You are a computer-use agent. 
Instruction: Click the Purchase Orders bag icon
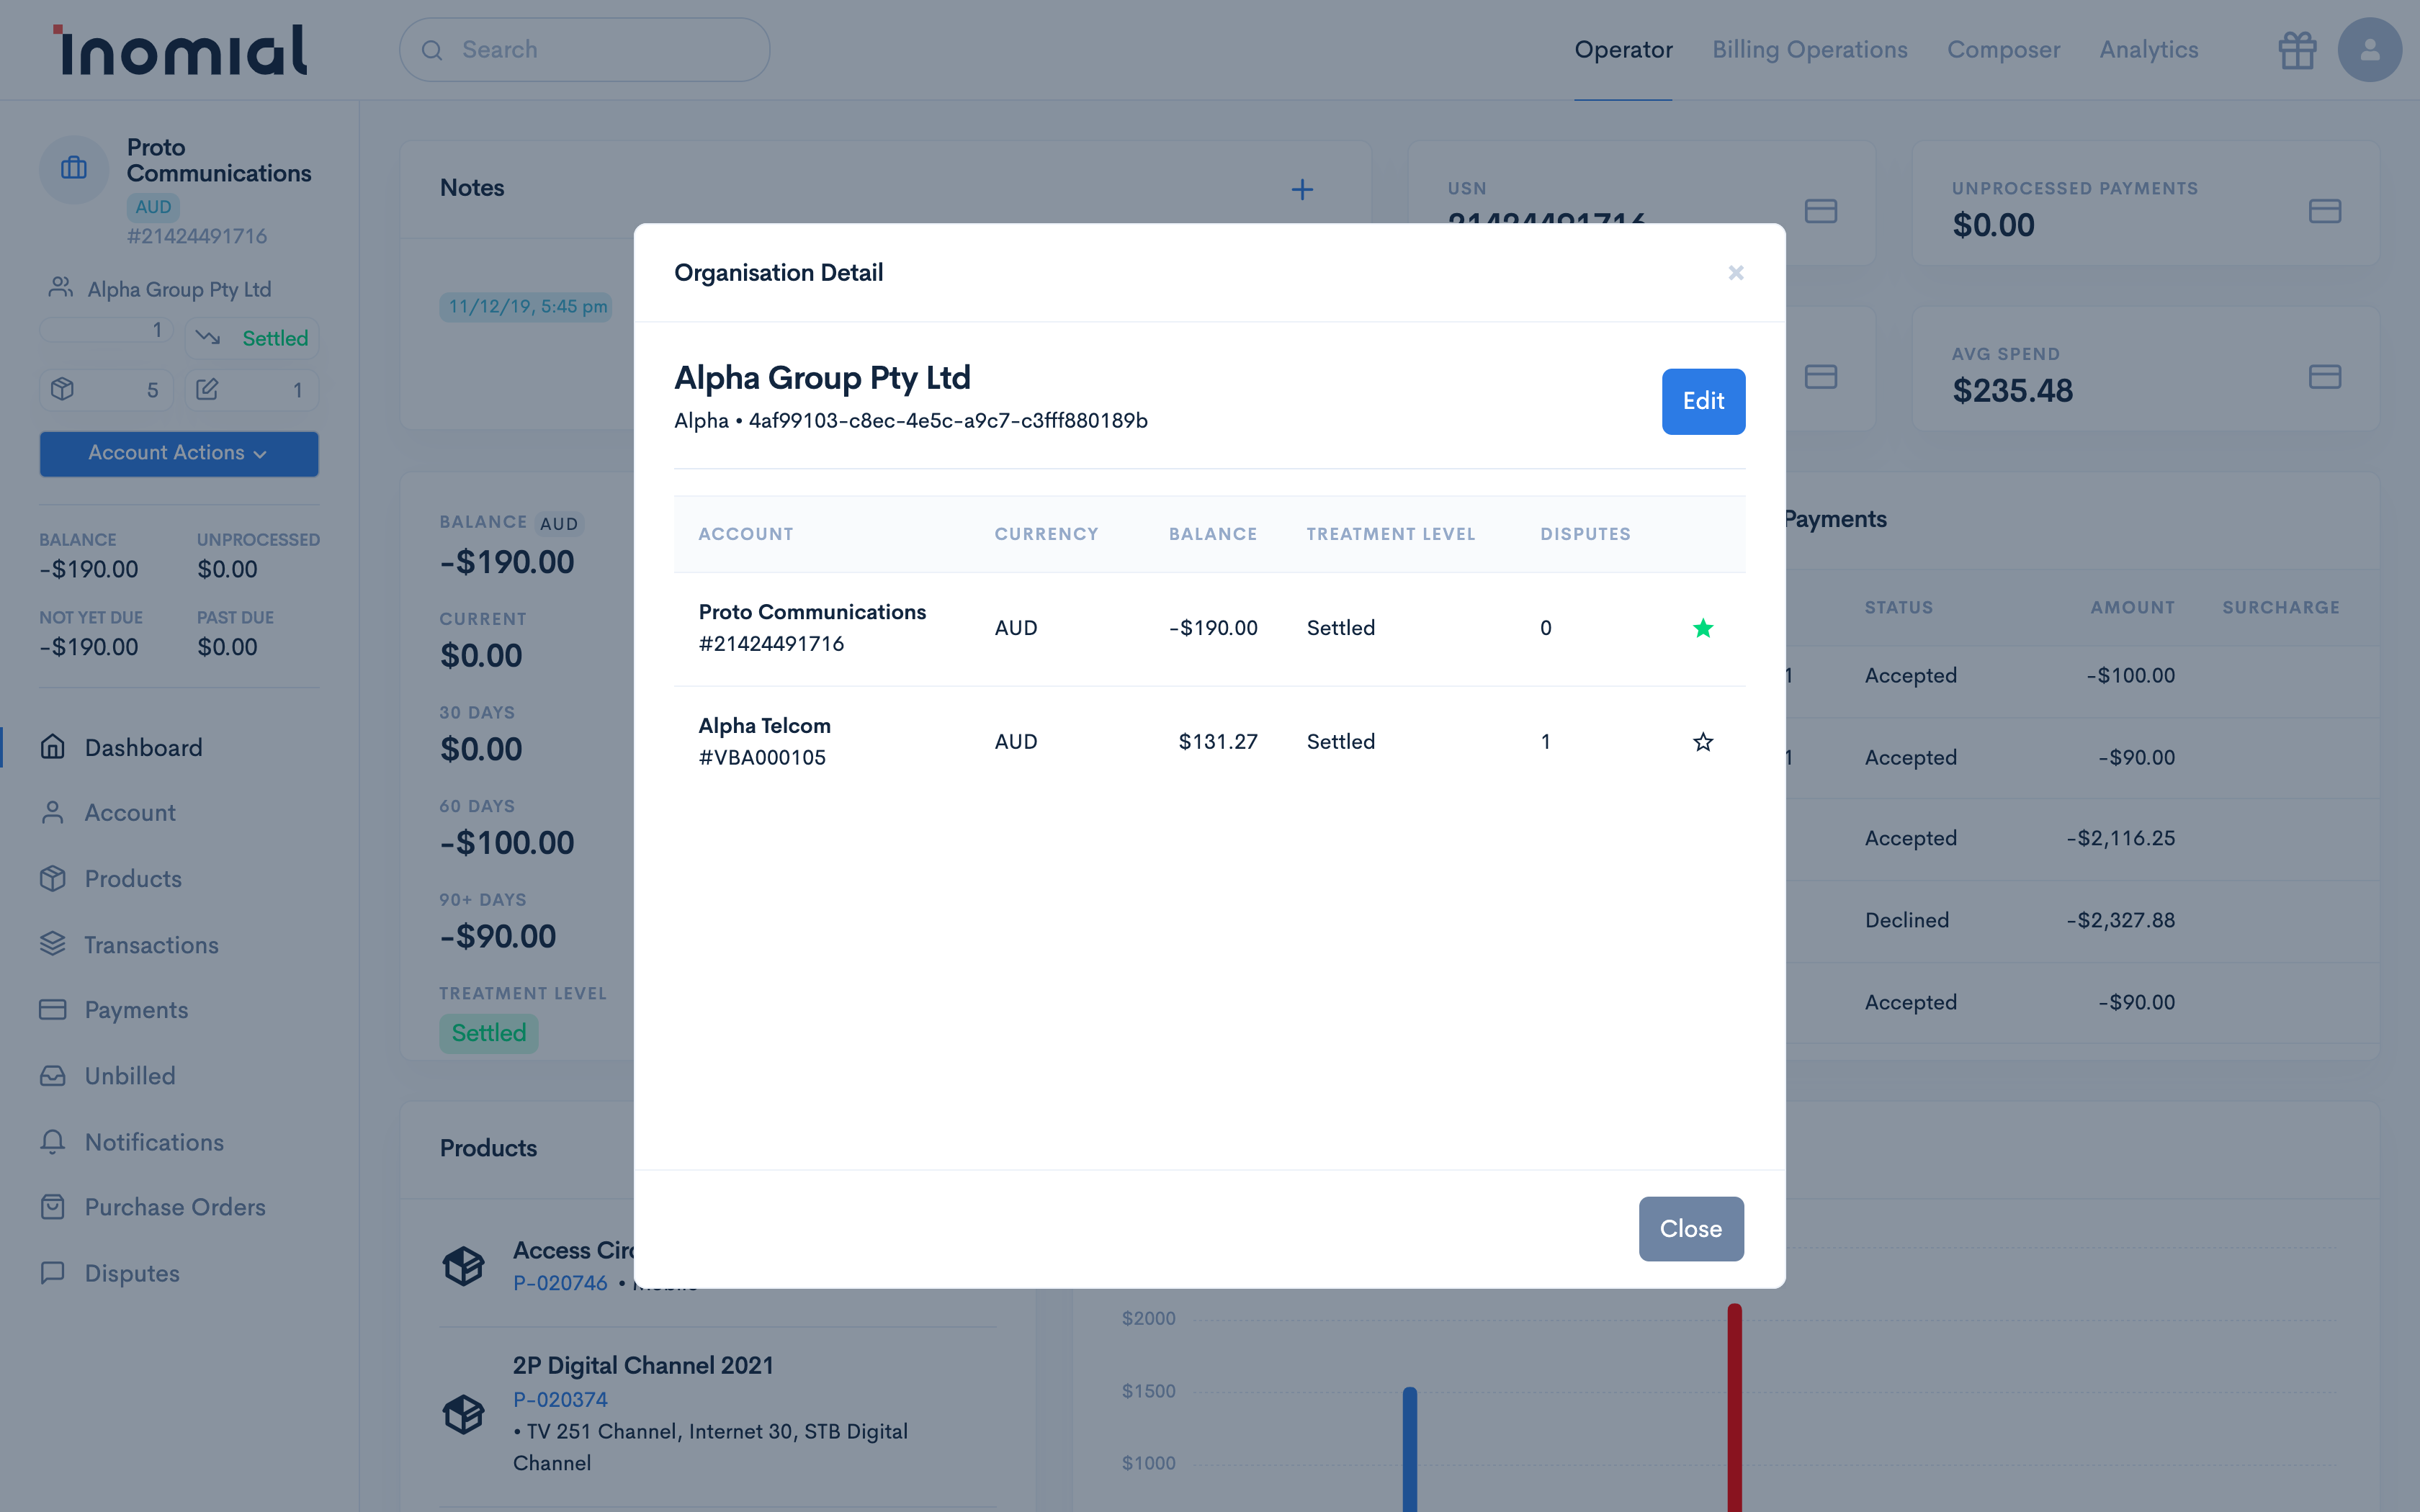(53, 1207)
